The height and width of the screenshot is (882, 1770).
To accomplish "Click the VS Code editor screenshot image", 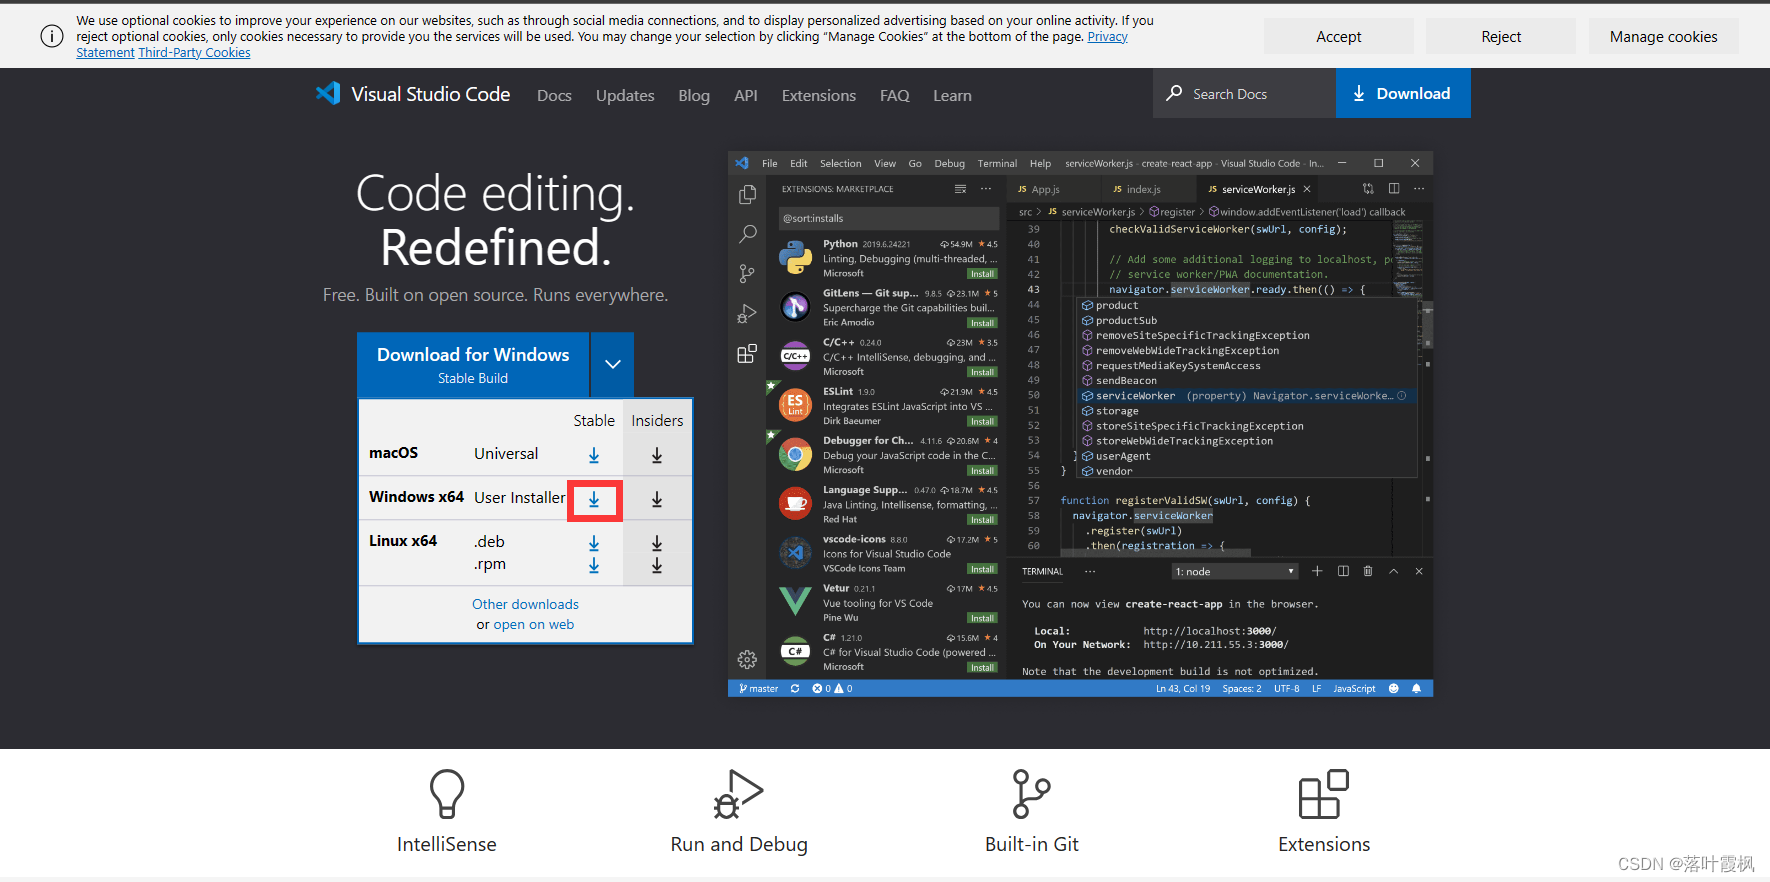I will point(1080,424).
